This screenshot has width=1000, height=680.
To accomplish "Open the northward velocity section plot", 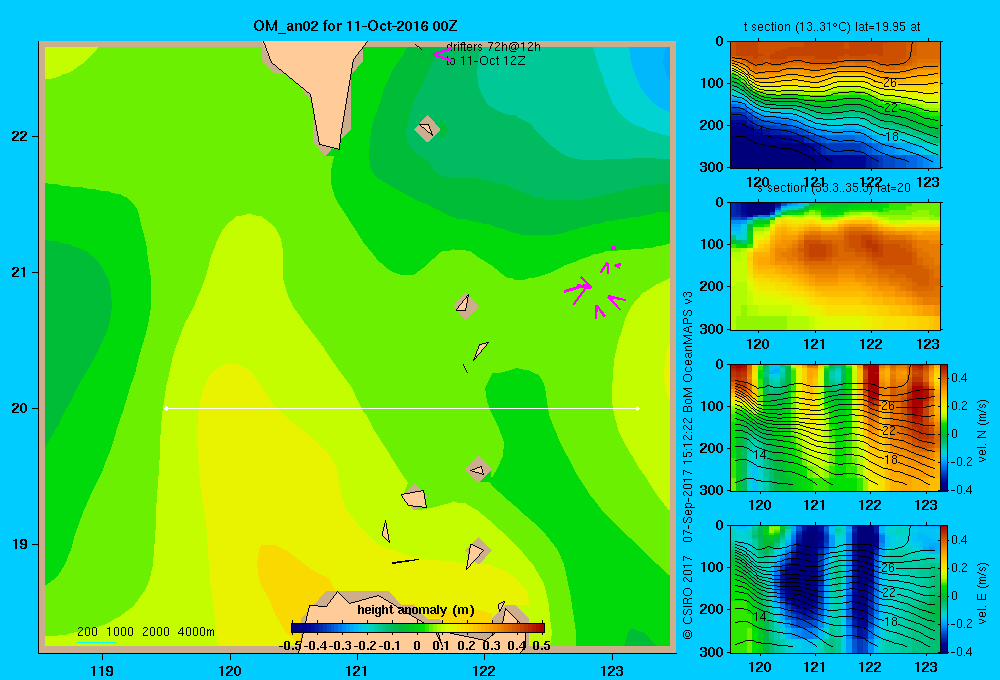I will (835, 427).
